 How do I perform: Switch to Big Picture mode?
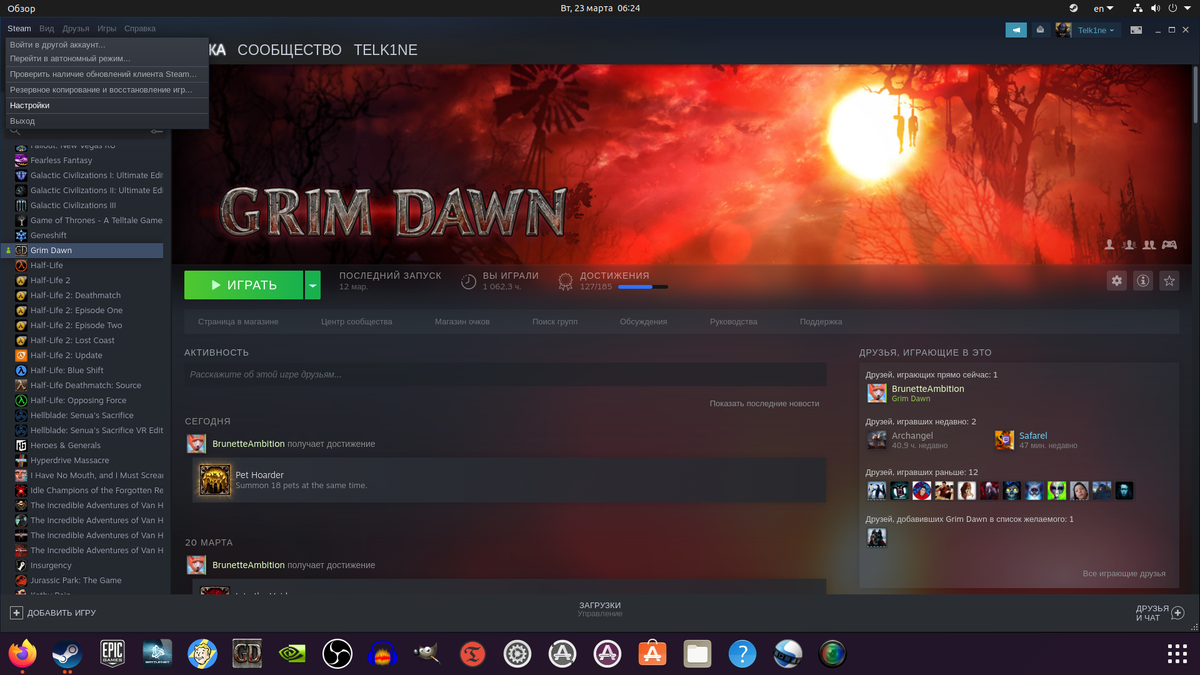tap(1136, 30)
